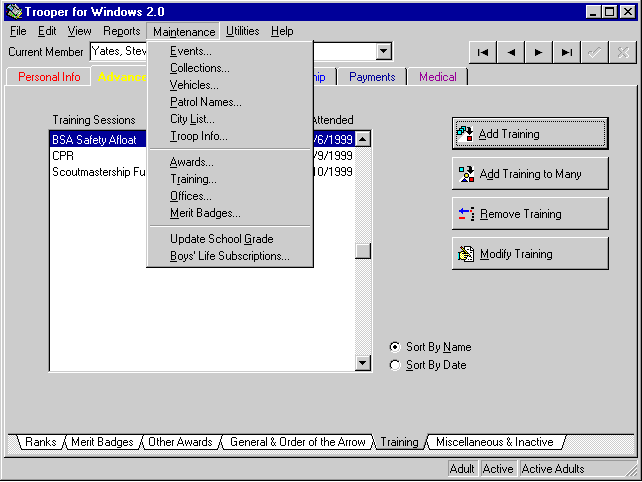The image size is (642, 482).
Task: Click Add Training to Many button
Action: point(530,174)
